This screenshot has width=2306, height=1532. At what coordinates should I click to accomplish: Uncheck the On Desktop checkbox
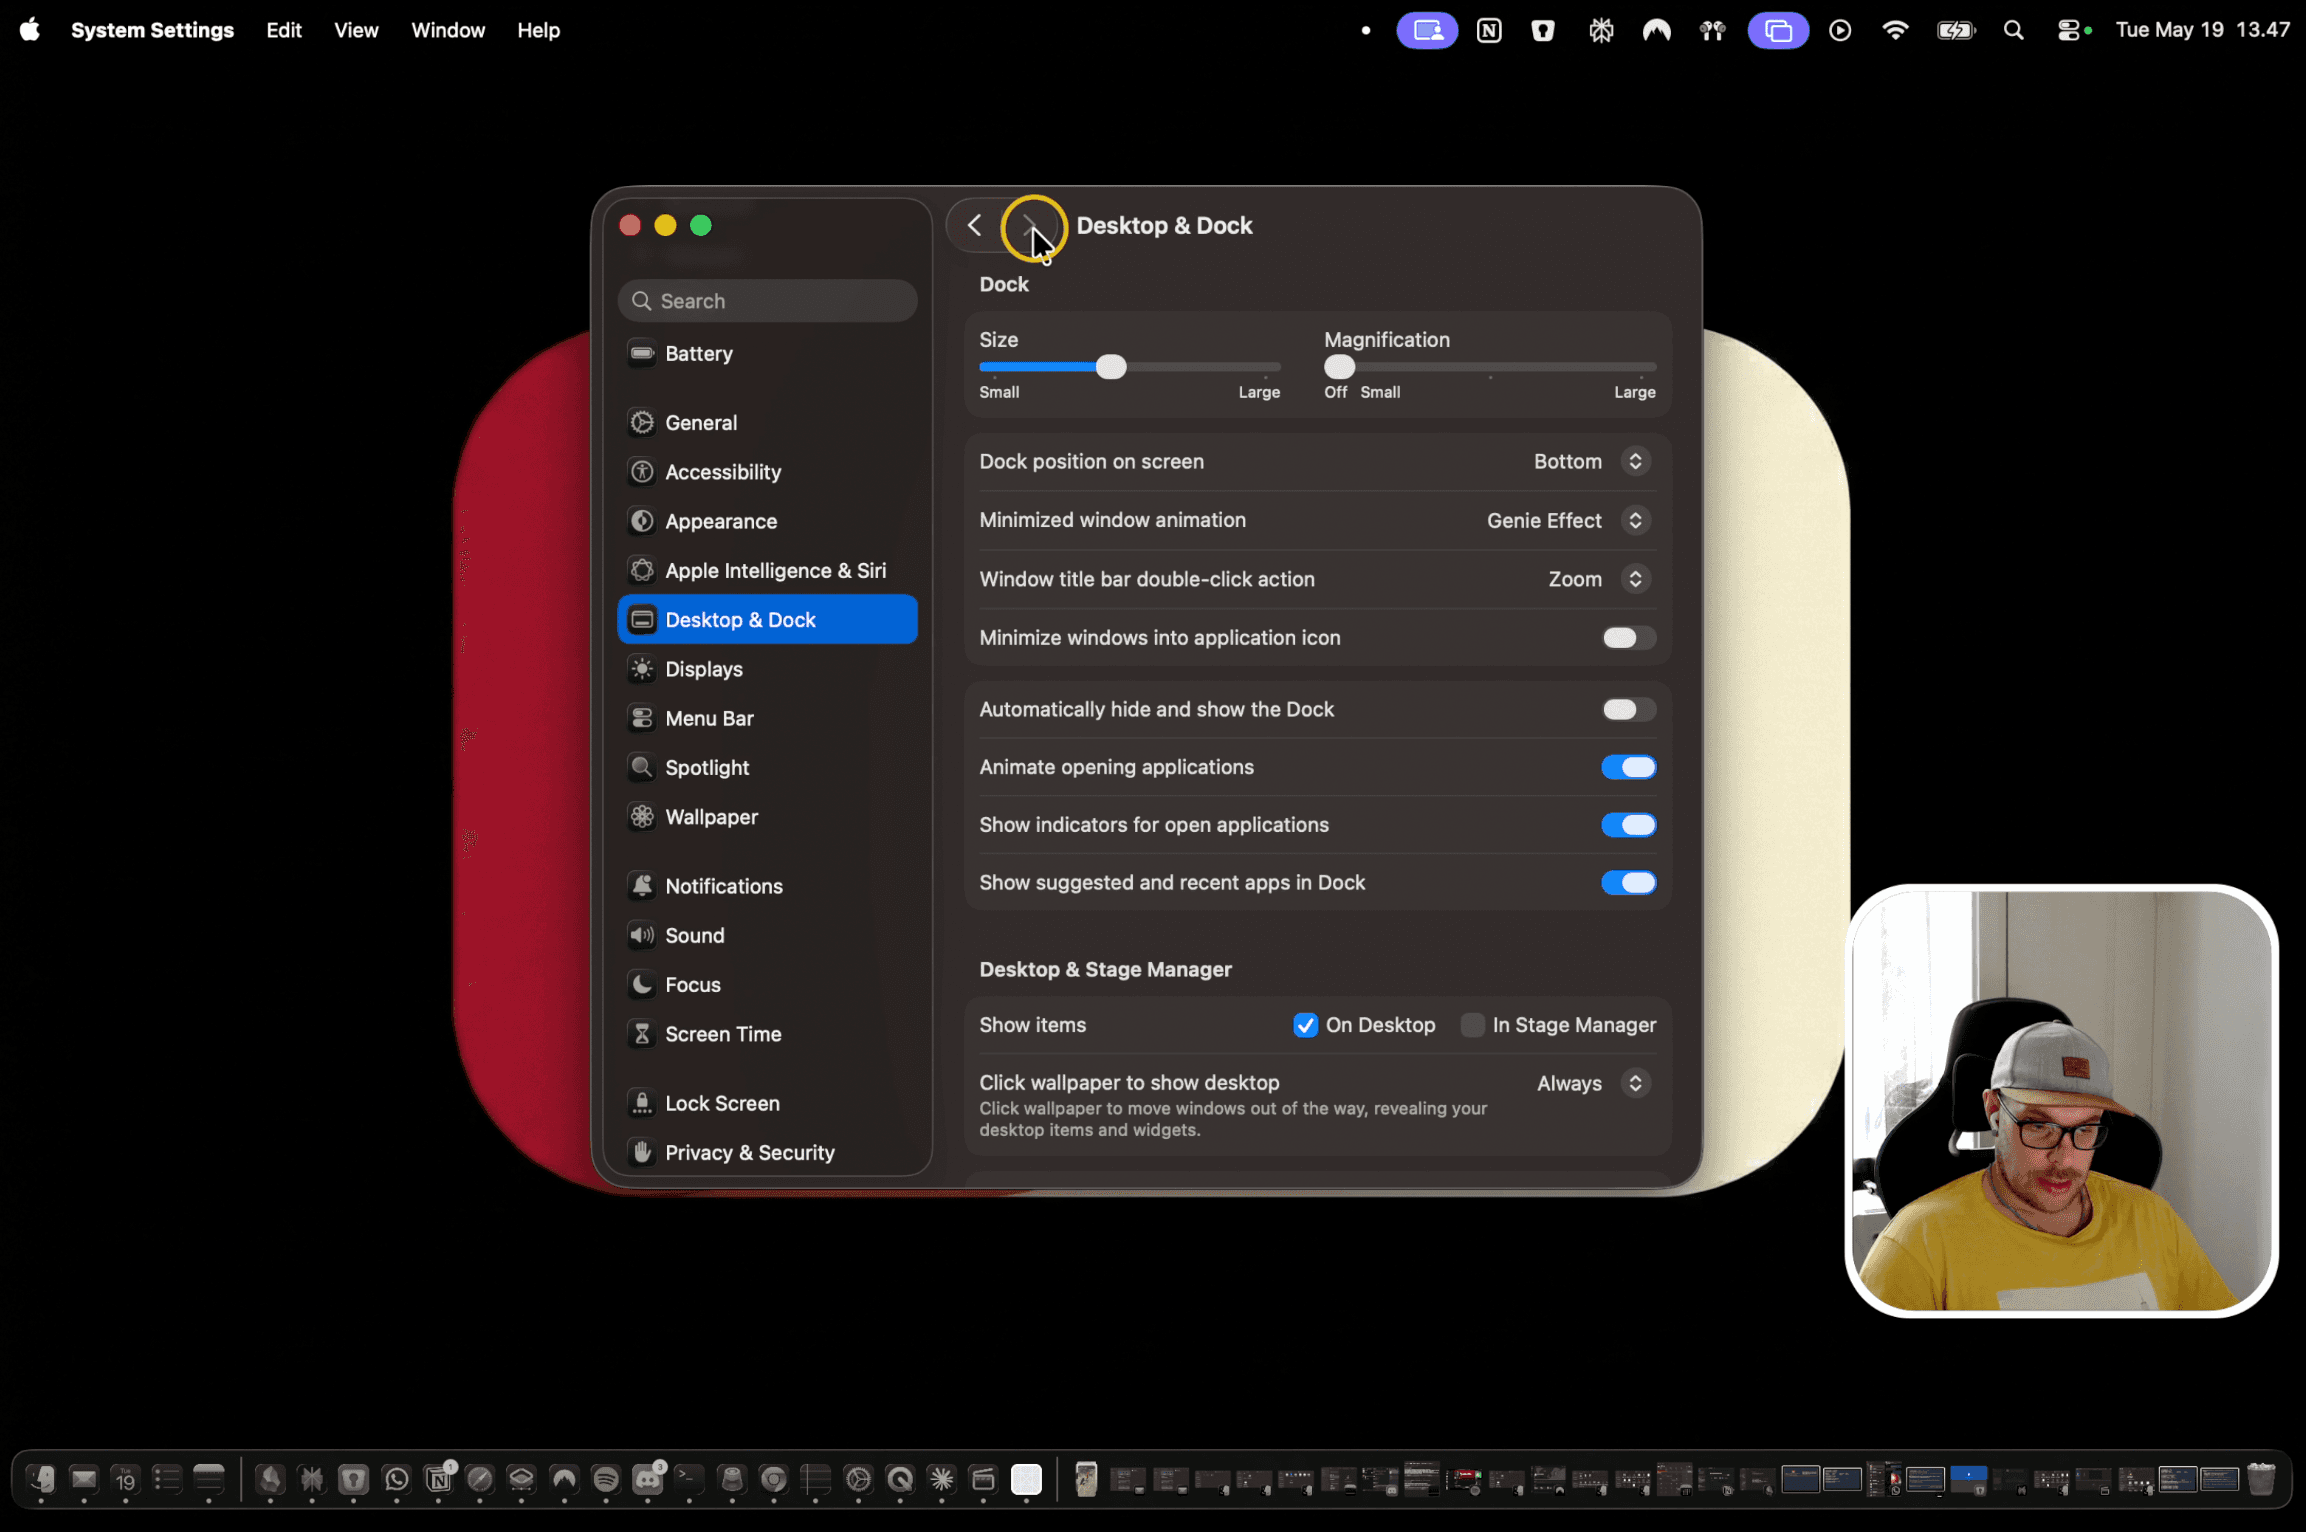pos(1305,1025)
